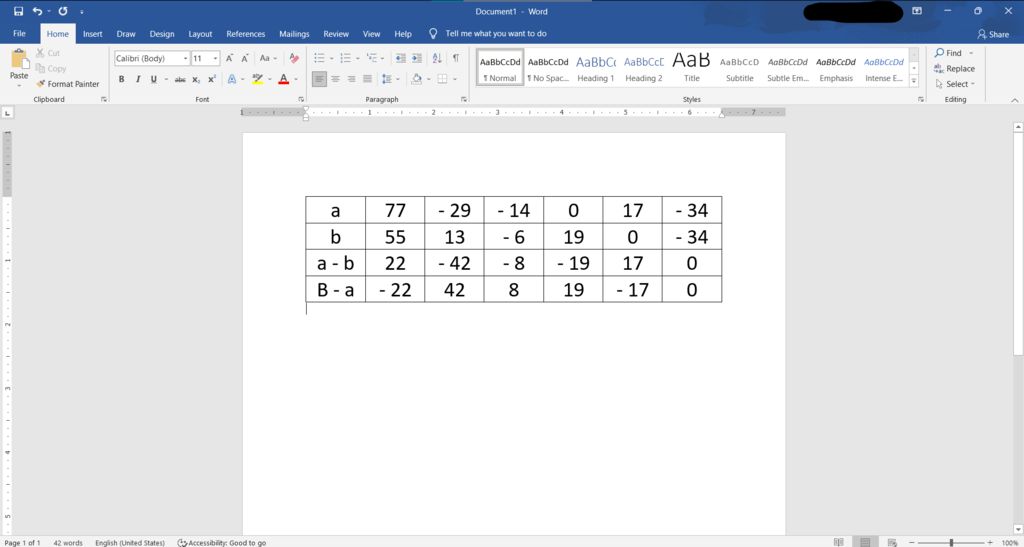The image size is (1024, 547).
Task: Toggle show paragraph marks
Action: click(x=456, y=58)
